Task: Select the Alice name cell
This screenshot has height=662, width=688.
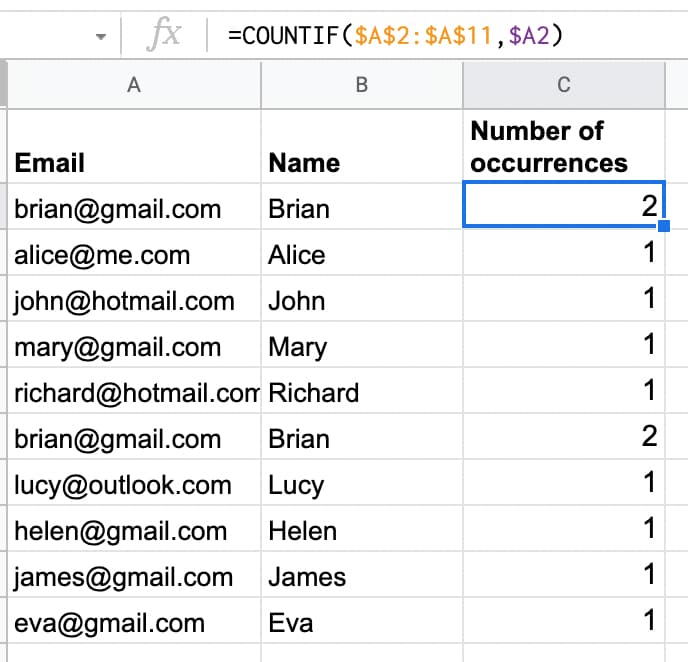Action: click(x=362, y=252)
